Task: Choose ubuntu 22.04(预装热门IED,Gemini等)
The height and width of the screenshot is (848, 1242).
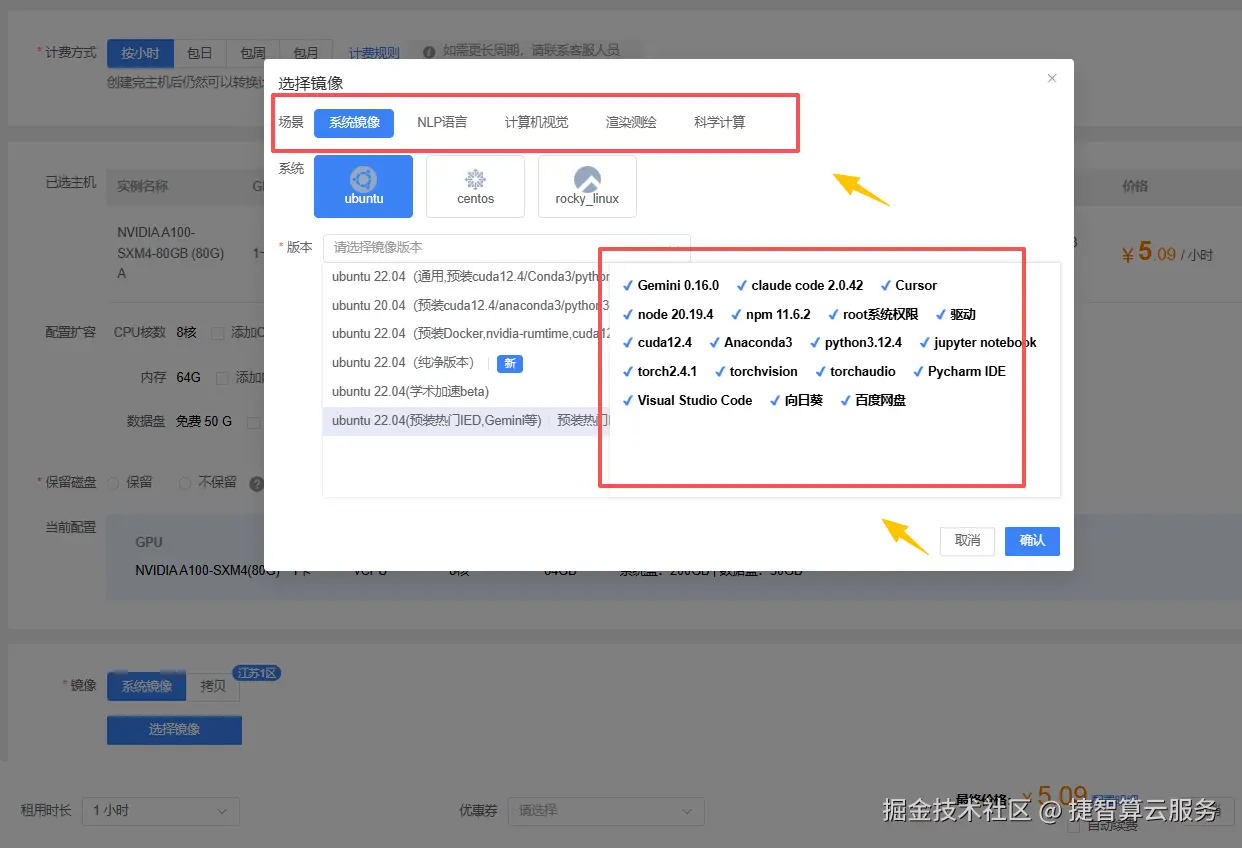Action: click(466, 420)
